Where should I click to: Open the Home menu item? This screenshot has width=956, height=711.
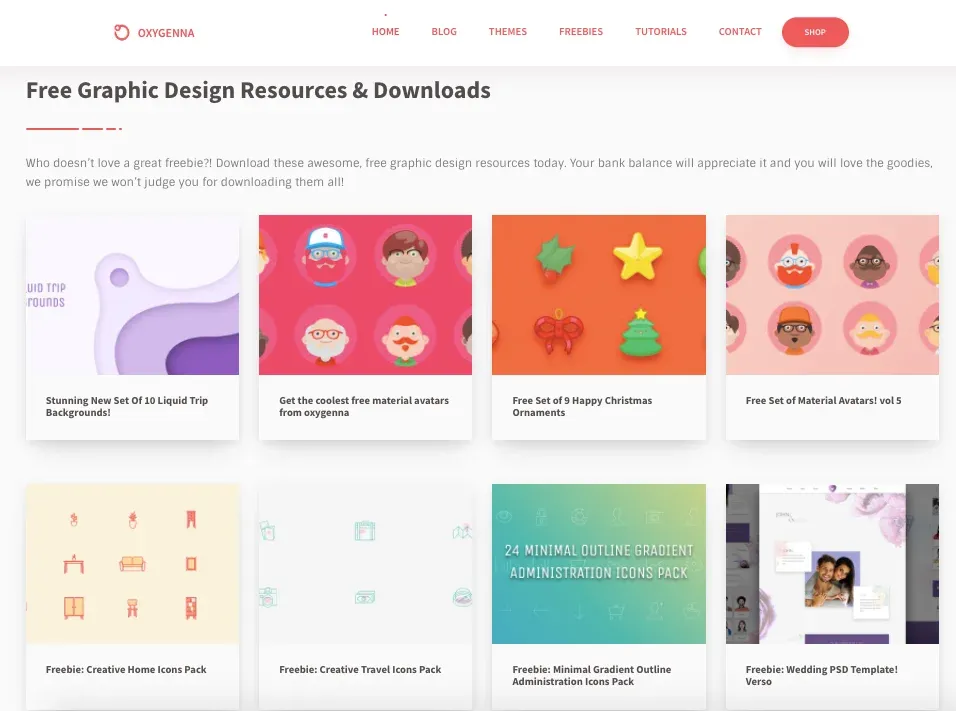coord(385,32)
